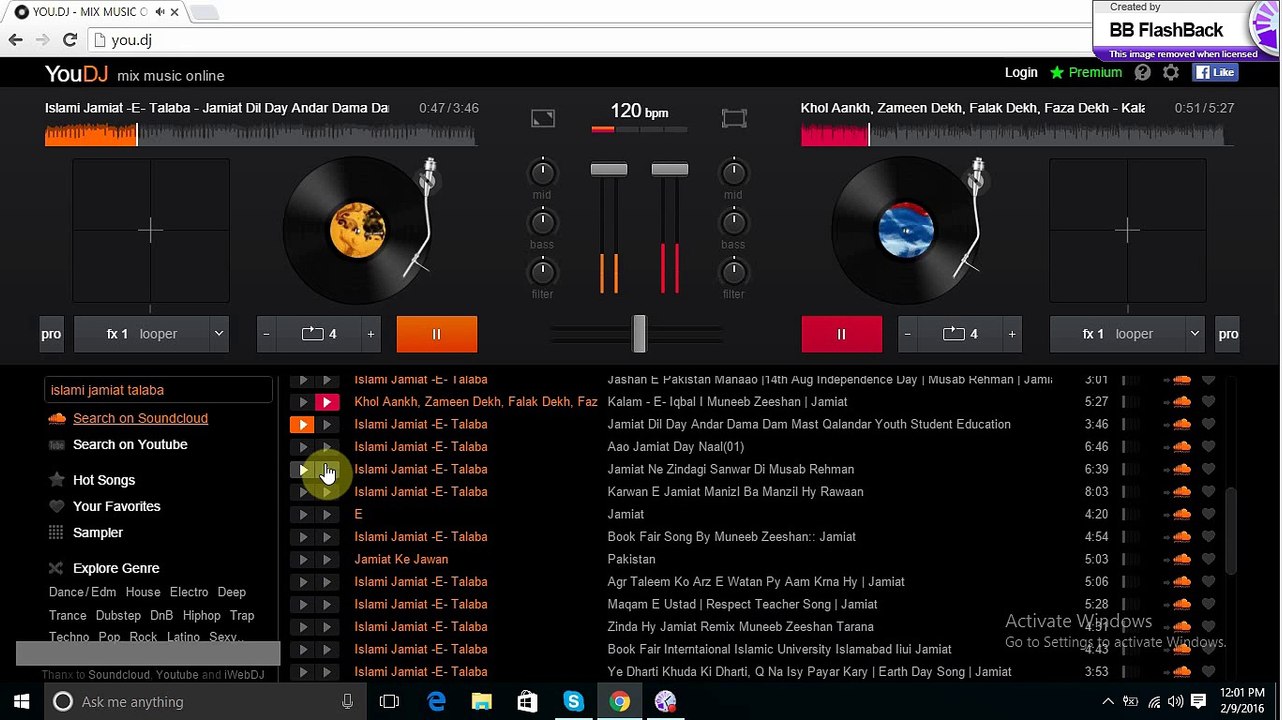Favorite the "Book Fair Song By Muneeb Zeeshan" track

(x=1208, y=537)
